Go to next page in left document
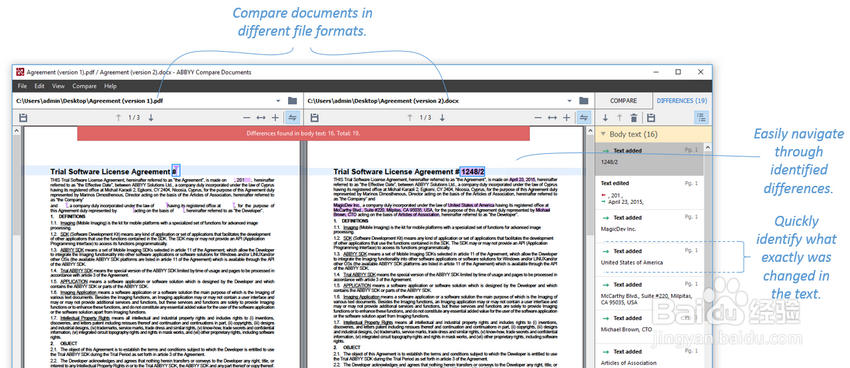The width and height of the screenshot is (850, 368). coord(151,118)
